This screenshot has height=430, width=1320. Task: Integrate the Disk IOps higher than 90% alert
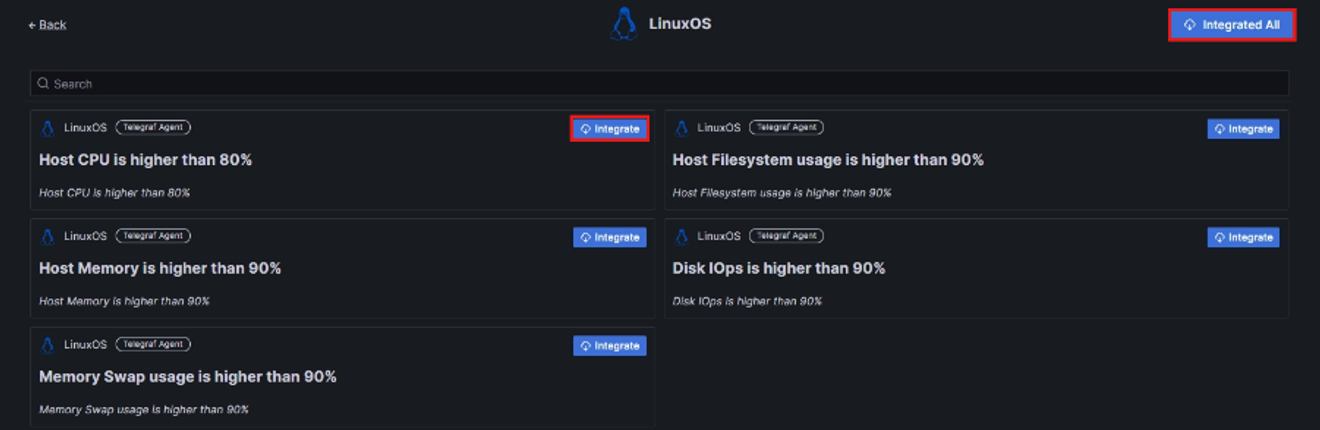pyautogui.click(x=1243, y=237)
